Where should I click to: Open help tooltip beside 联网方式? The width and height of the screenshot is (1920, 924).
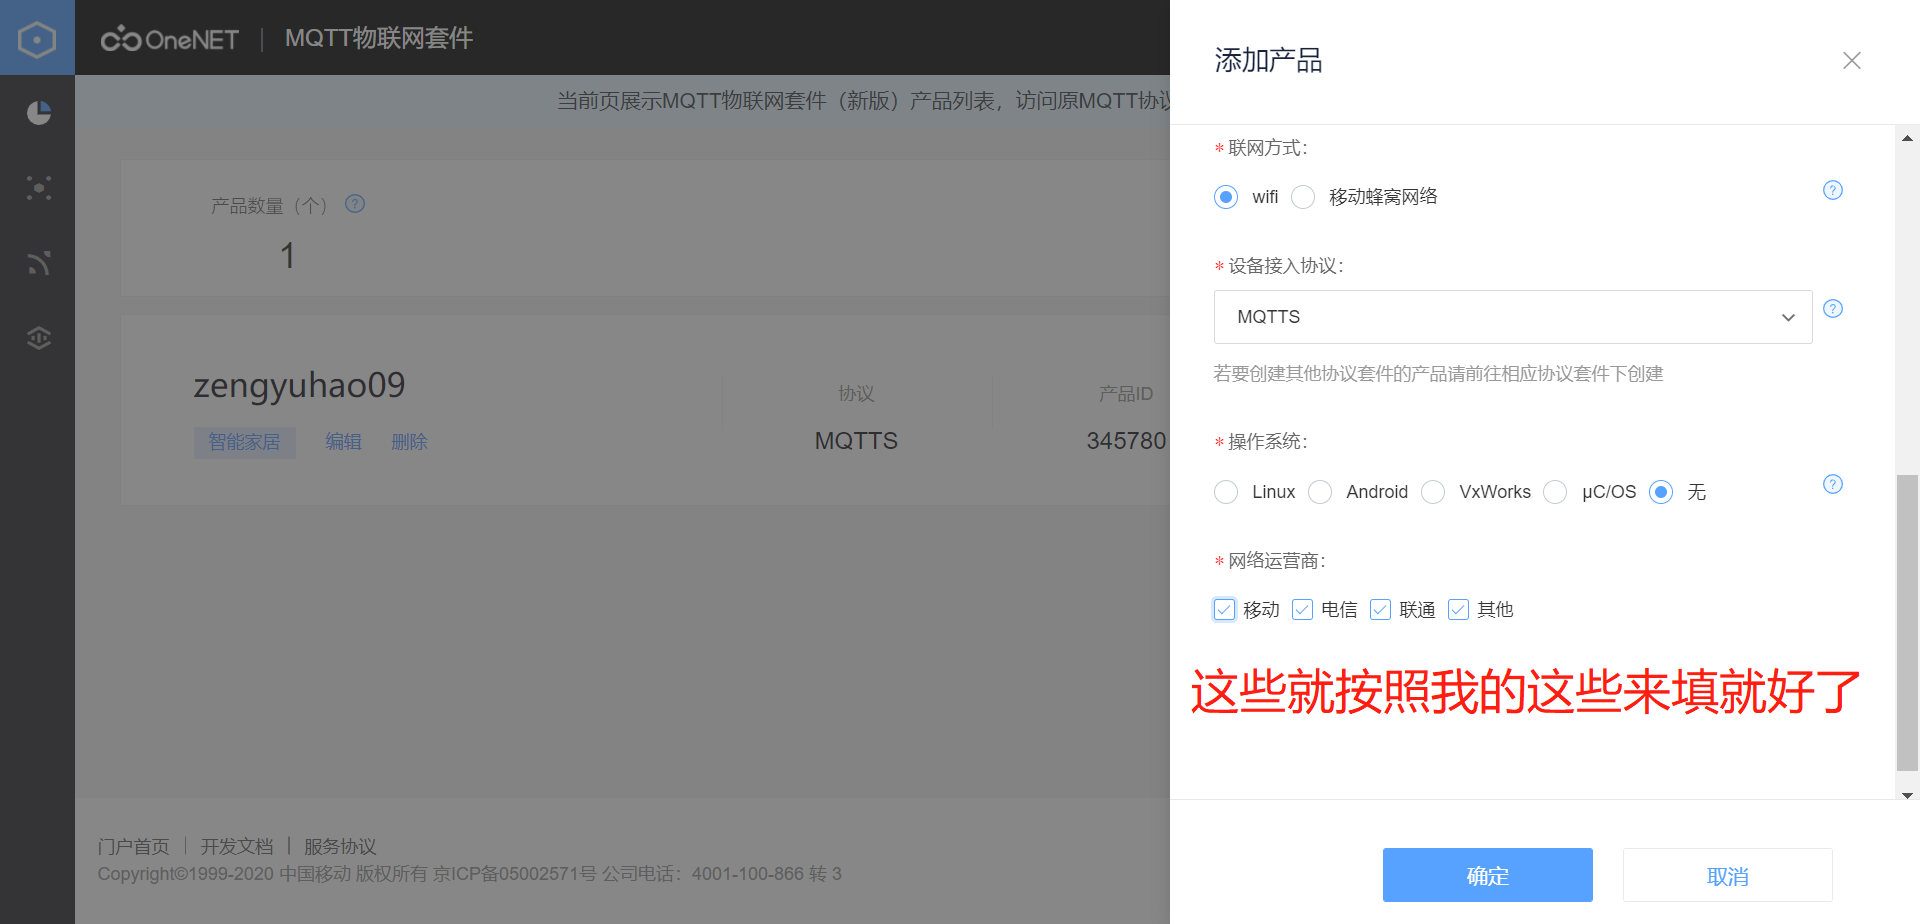[1832, 189]
